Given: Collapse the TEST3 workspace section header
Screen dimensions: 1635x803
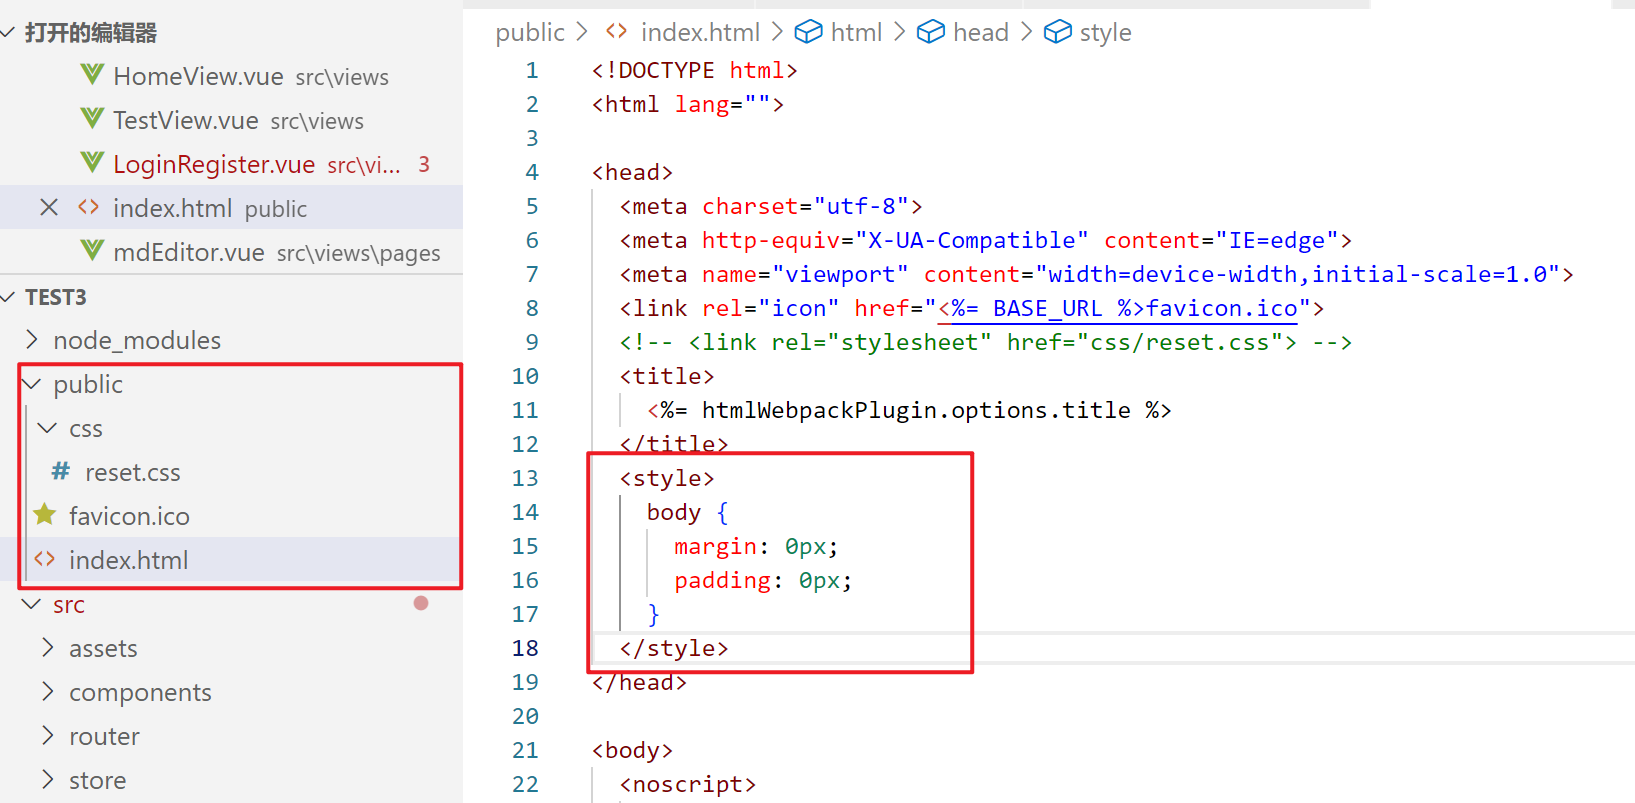Looking at the screenshot, I should tap(56, 297).
